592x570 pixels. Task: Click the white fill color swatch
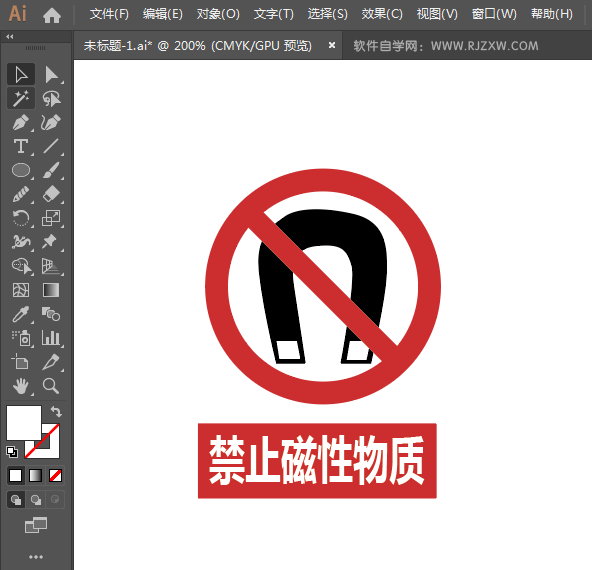24,423
